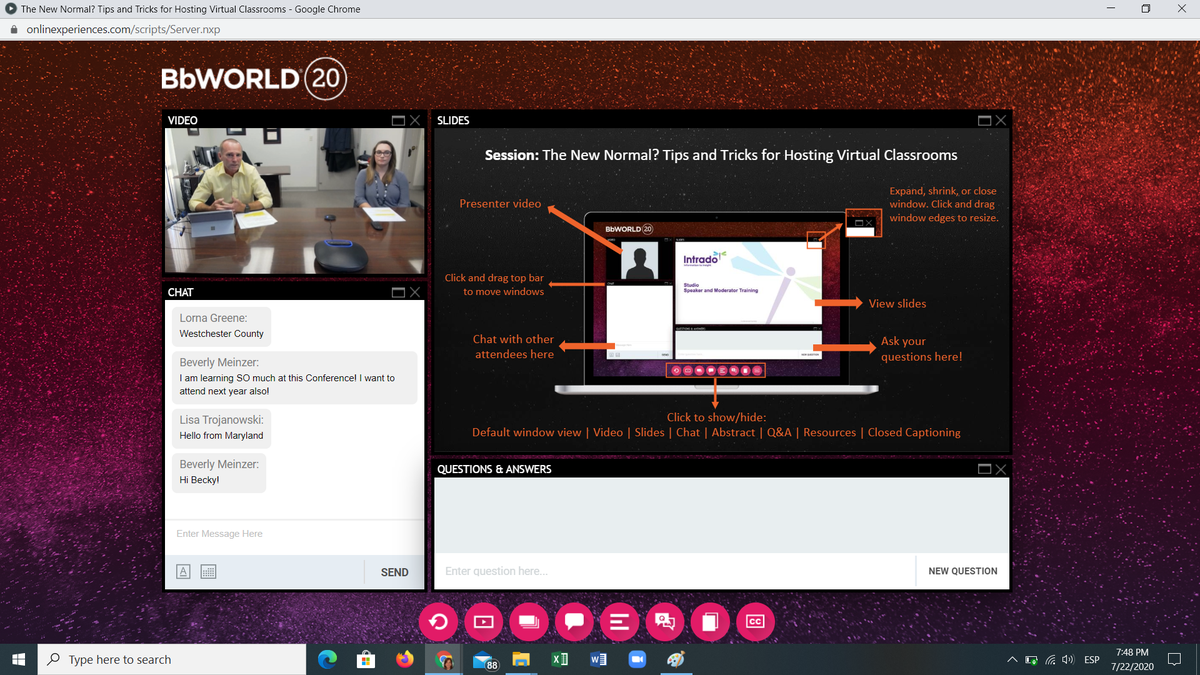Turn on Closed Captioning (CC)
Screen dimensions: 1200x675
coord(755,622)
